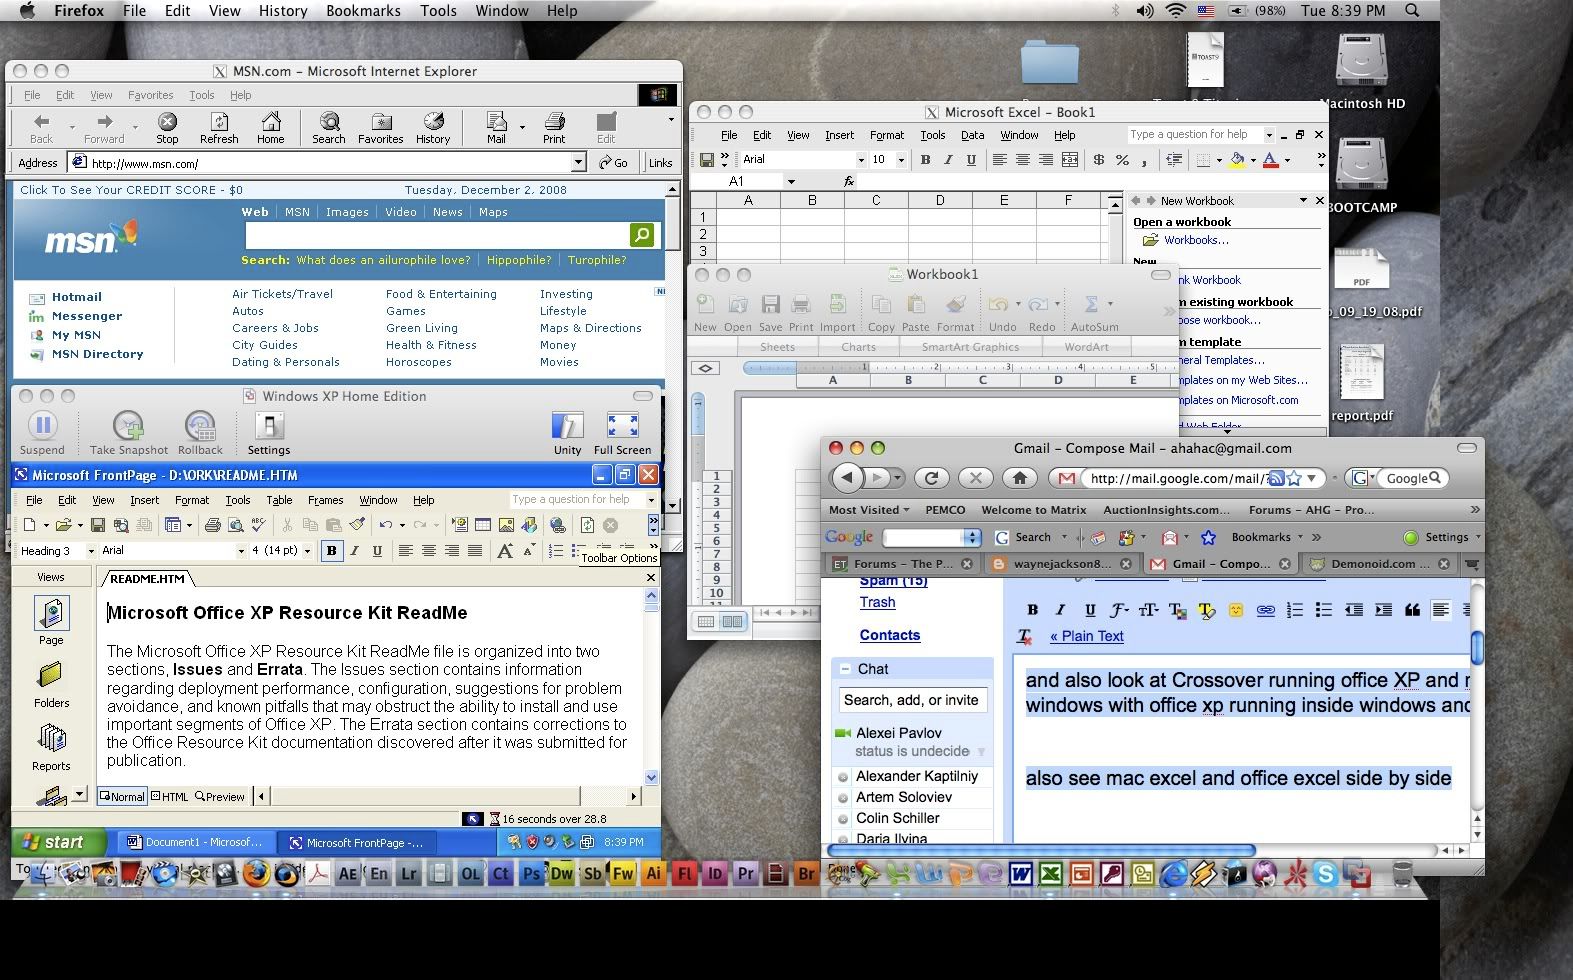Screen dimensions: 1573x980
Task: Click Firefox reload button in Gmail window
Action: (x=931, y=478)
